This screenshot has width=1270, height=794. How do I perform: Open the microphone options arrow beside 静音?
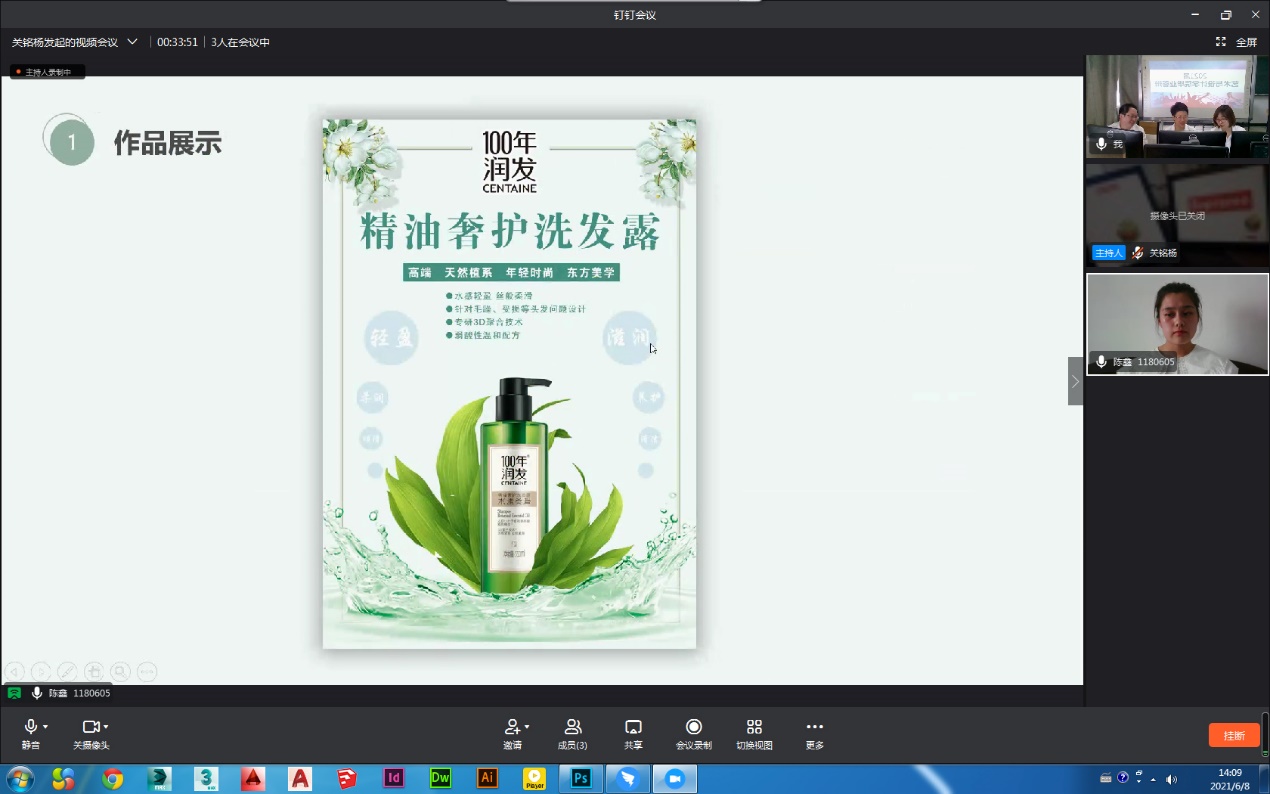pos(46,727)
